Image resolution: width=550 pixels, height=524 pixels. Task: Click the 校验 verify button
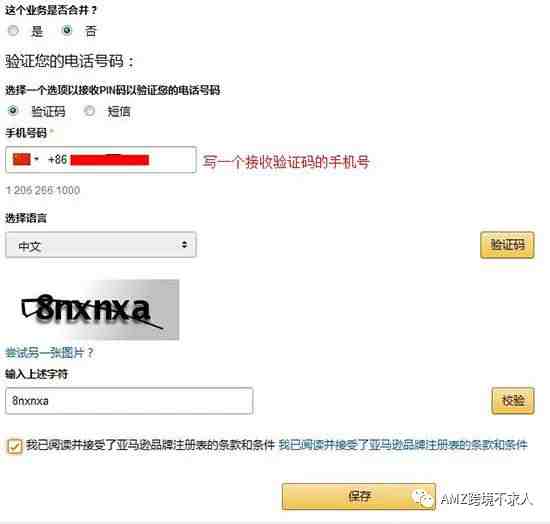click(x=513, y=401)
